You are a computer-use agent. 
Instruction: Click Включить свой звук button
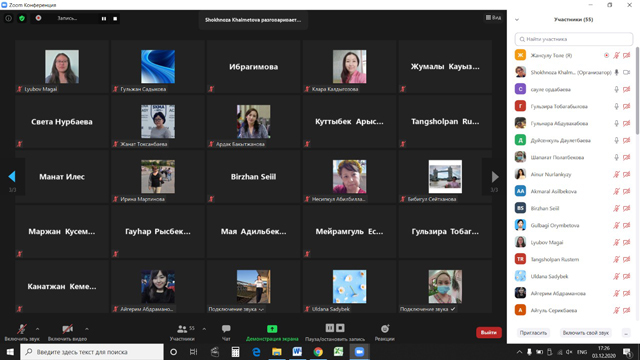585,333
